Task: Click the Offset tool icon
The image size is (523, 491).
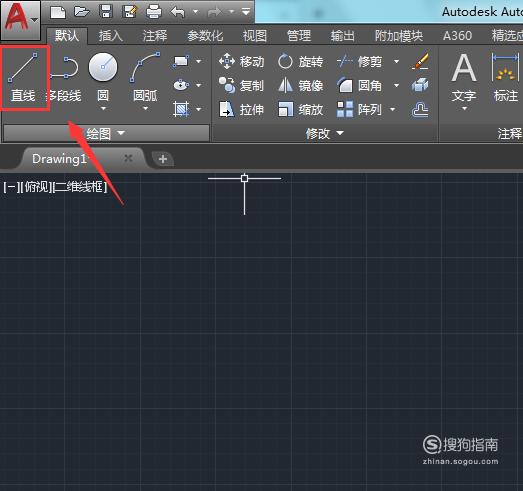Action: tap(420, 110)
